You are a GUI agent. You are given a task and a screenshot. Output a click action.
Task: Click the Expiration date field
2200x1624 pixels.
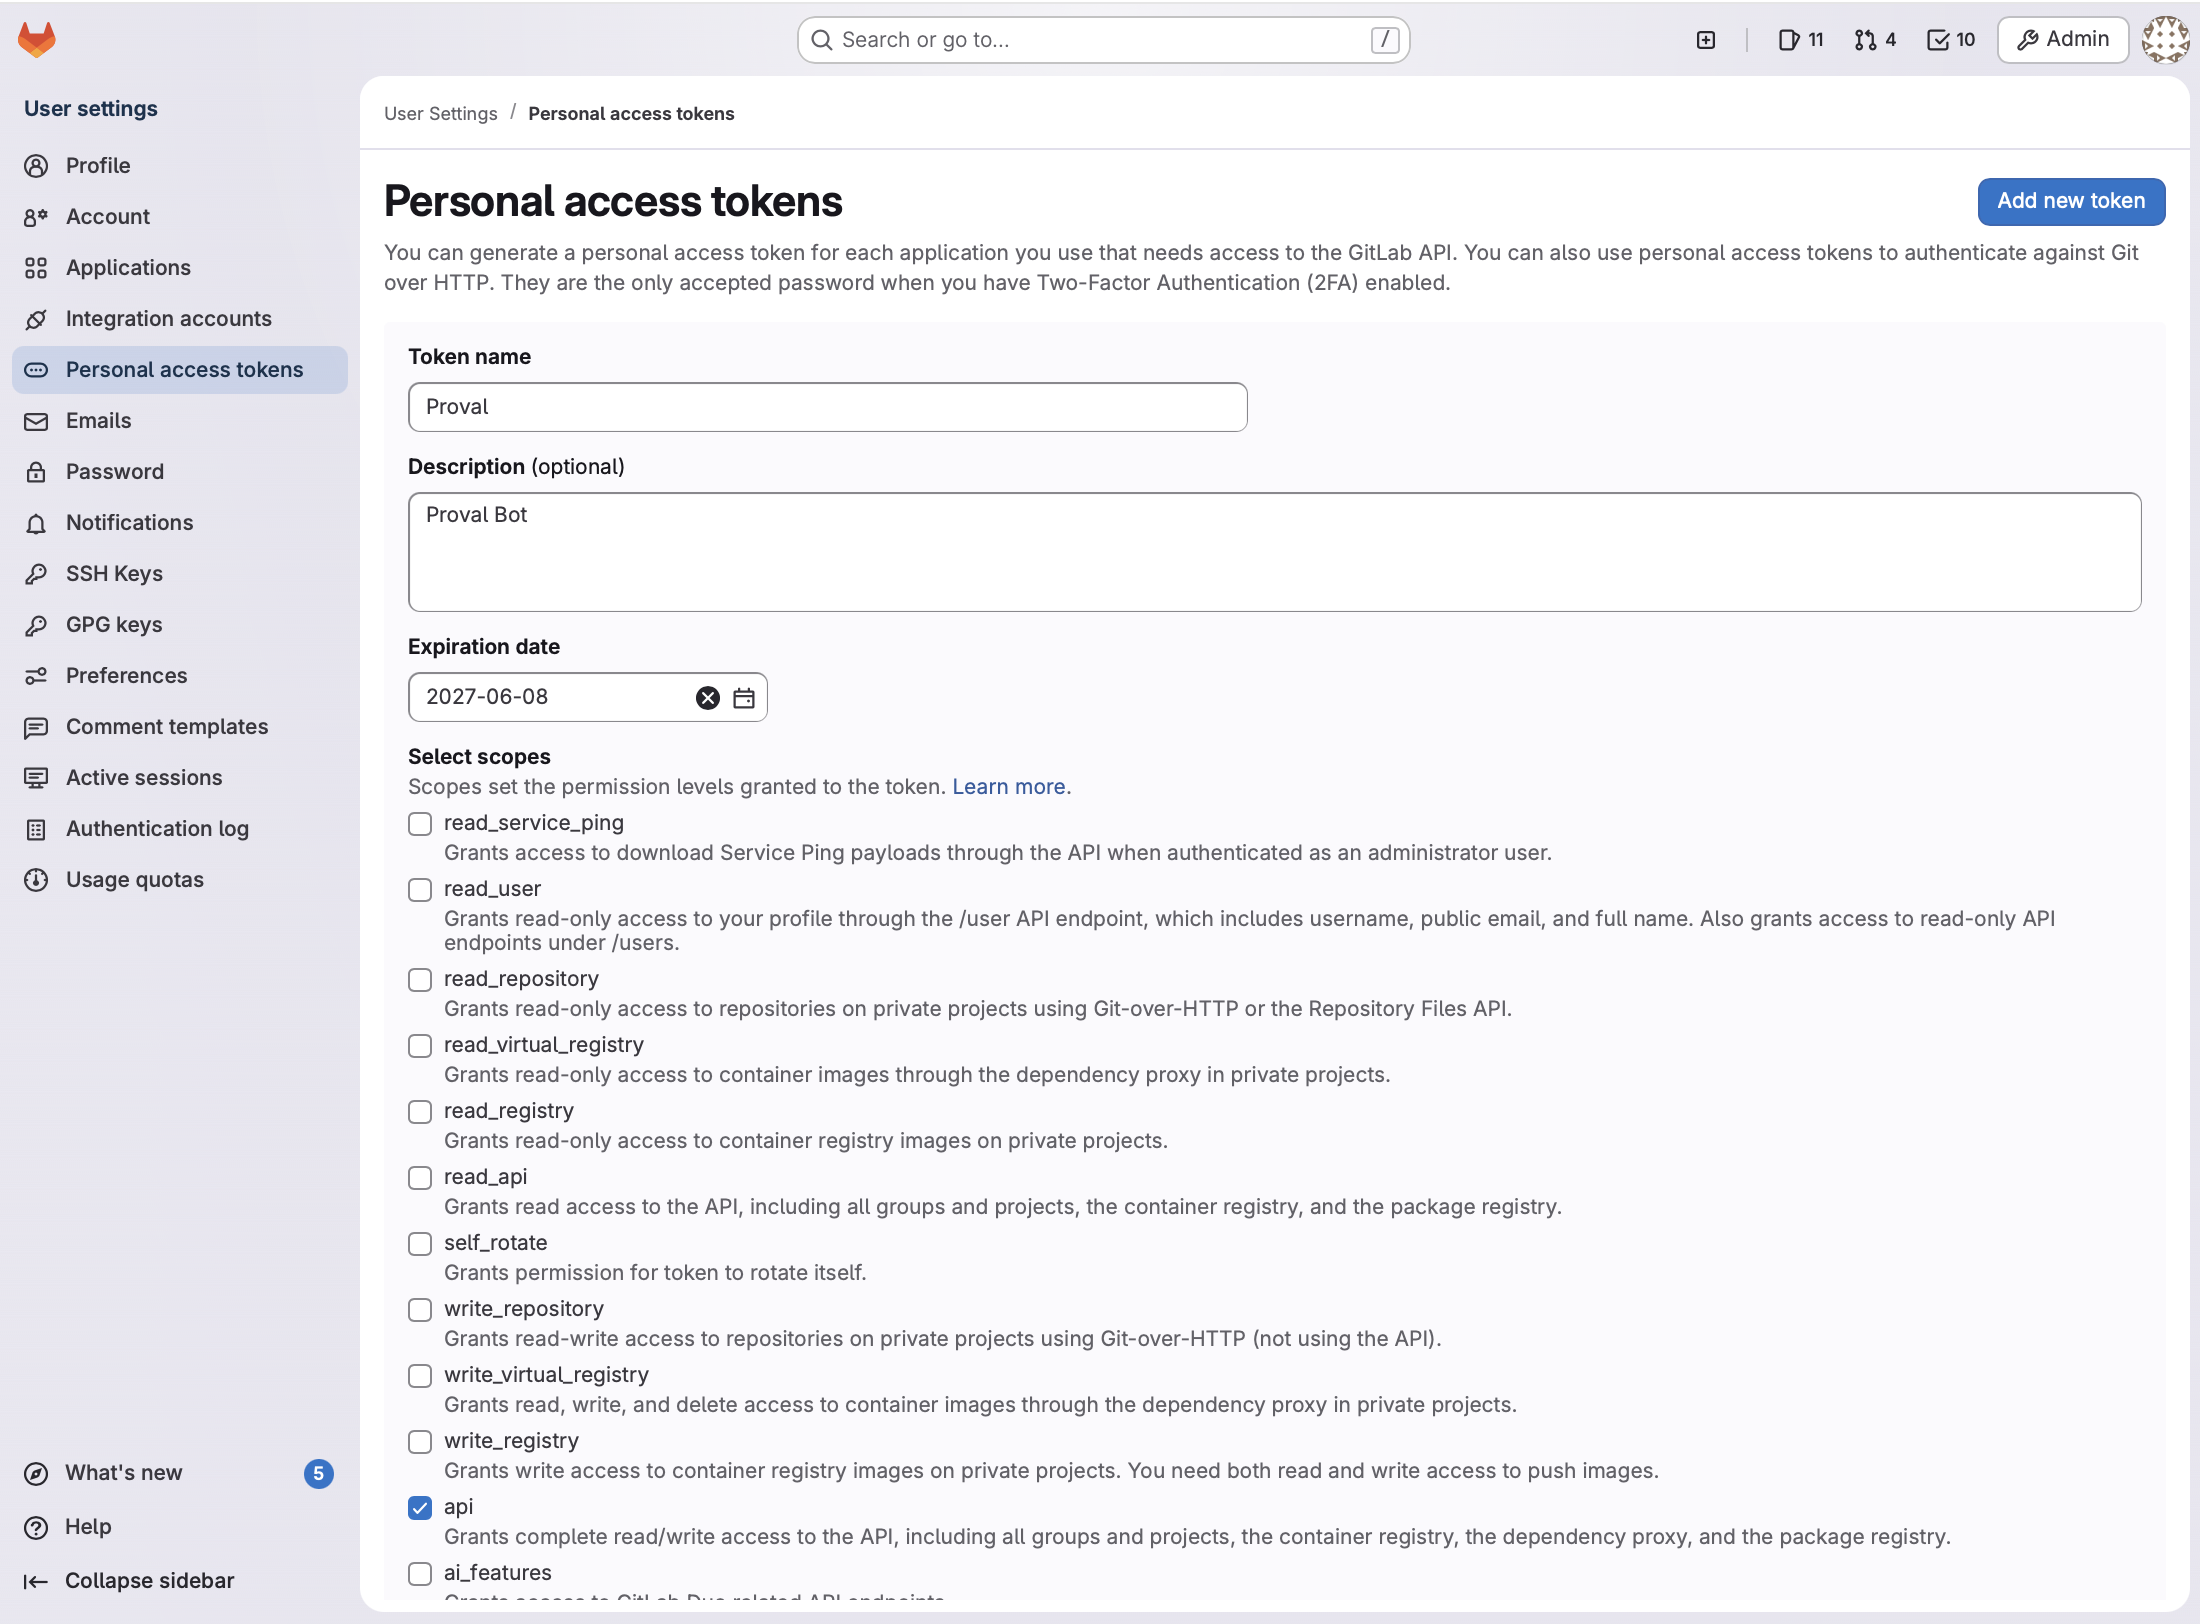coord(588,697)
